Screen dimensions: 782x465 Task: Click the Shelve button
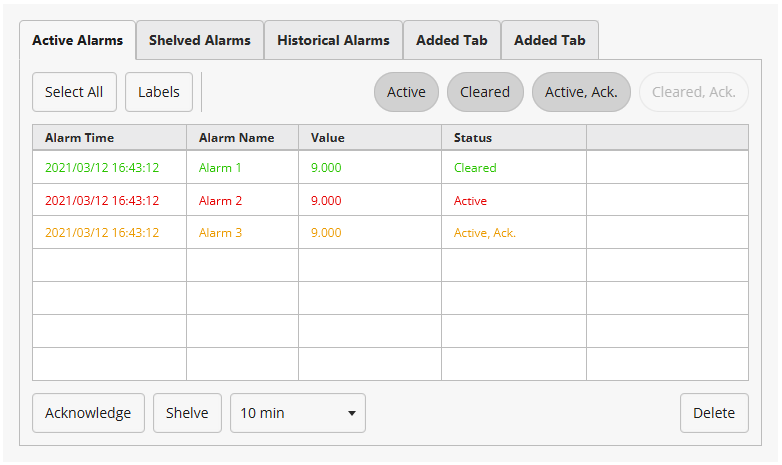click(x=187, y=413)
